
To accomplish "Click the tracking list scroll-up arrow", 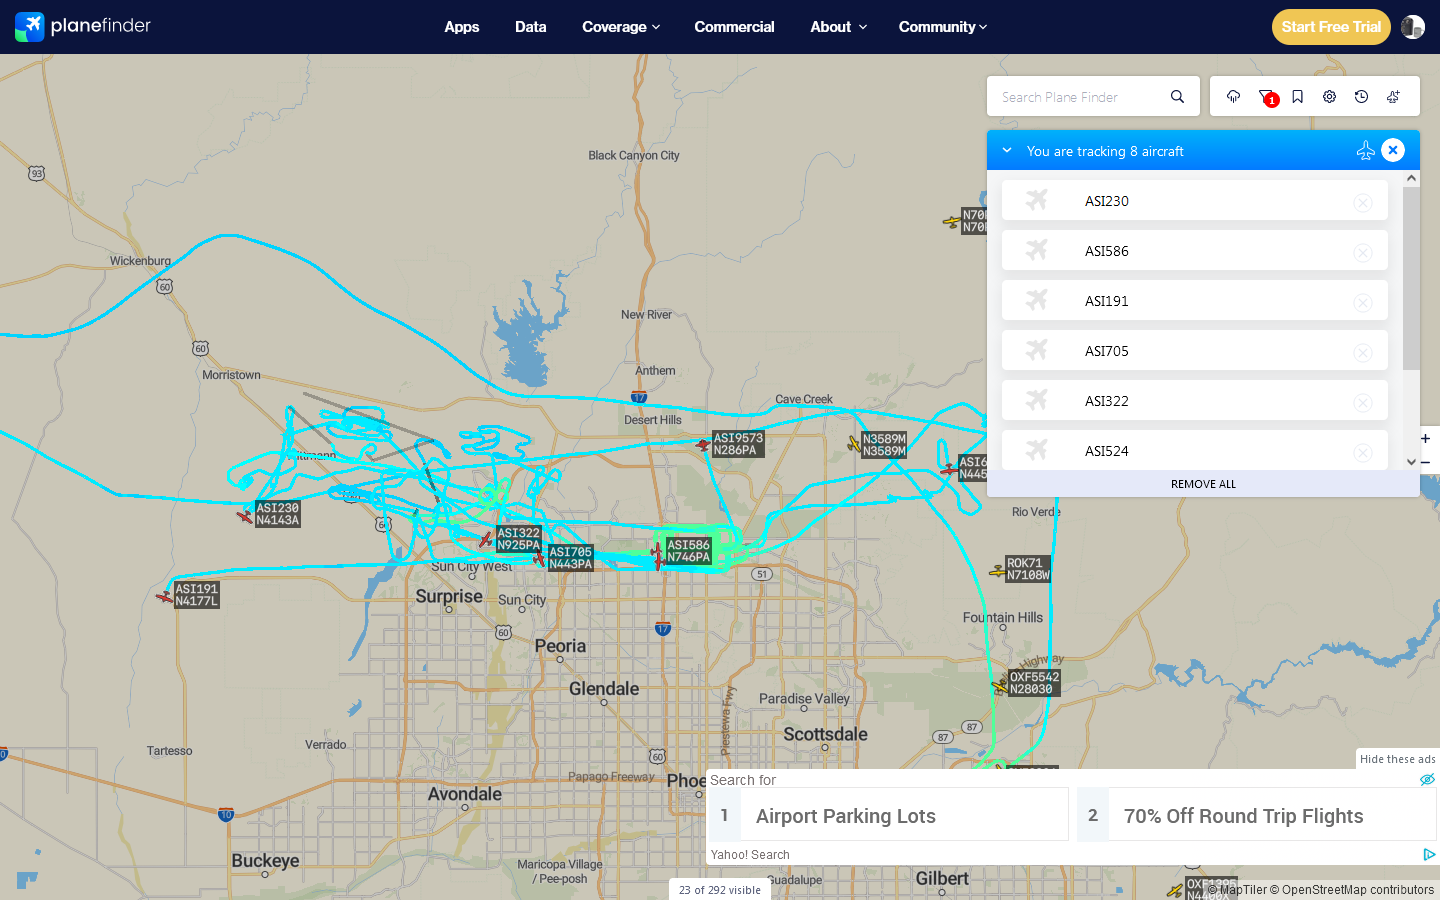I will coord(1411,178).
